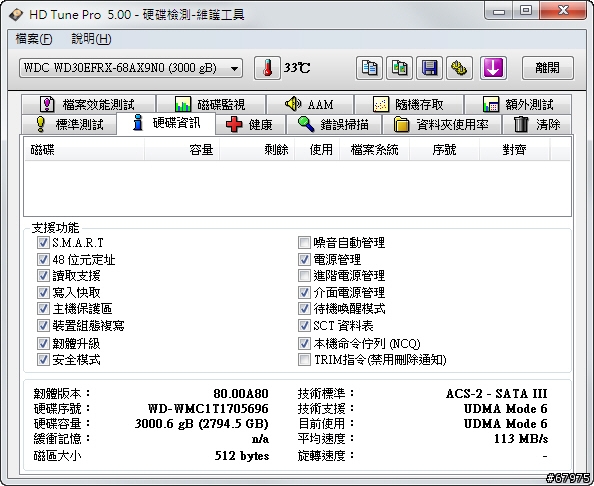The image size is (594, 486).
Task: Switch to the 隨機存取 tab
Action: click(x=409, y=104)
